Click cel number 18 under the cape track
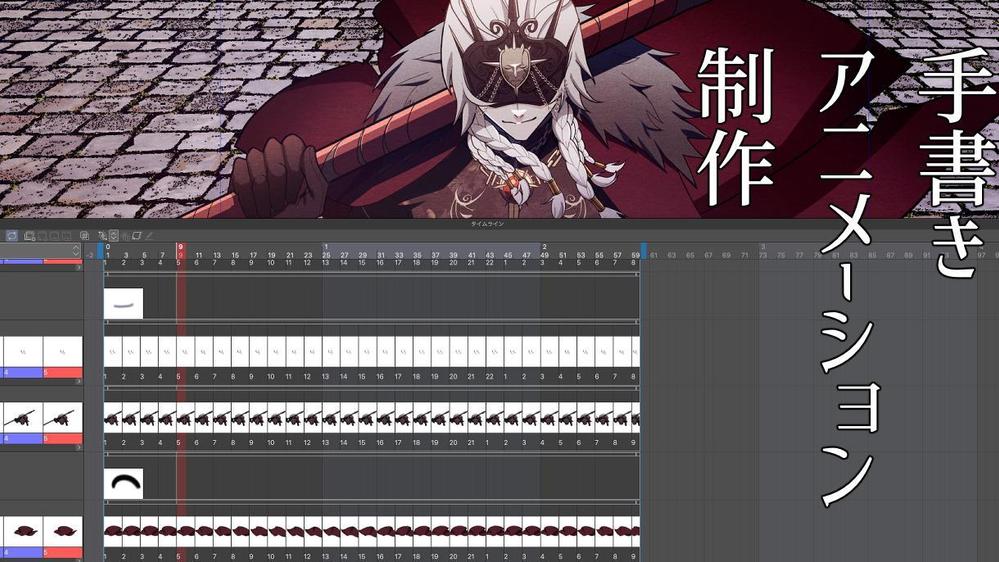Screen dimensions: 999x562 pyautogui.click(x=417, y=556)
